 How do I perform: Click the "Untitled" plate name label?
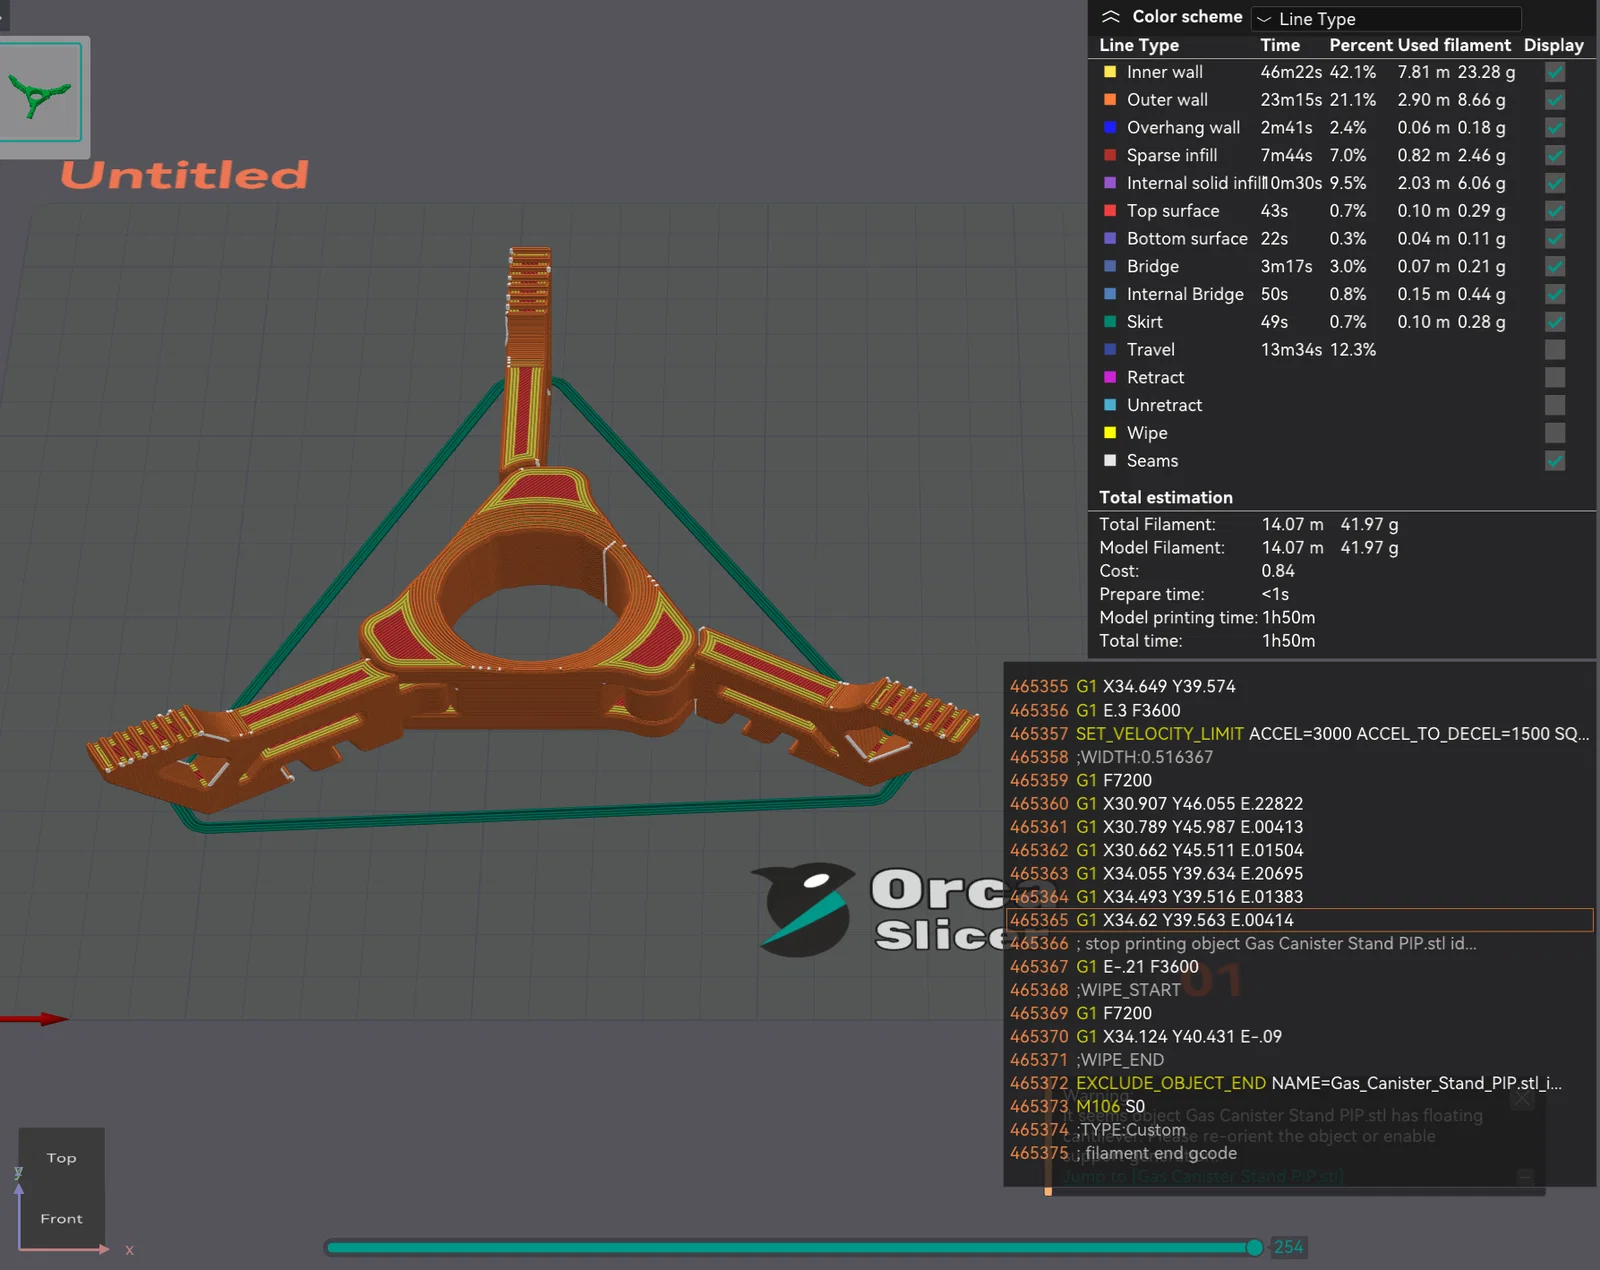click(x=185, y=175)
